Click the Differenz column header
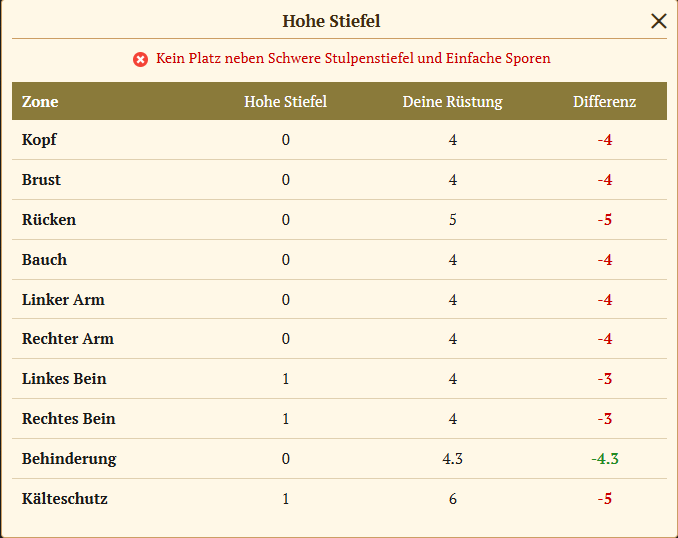The height and width of the screenshot is (538, 678). [604, 102]
